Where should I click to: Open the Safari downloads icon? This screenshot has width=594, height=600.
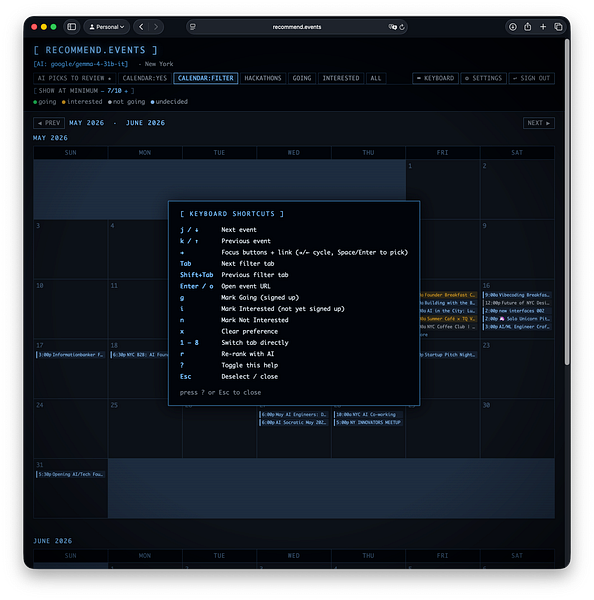(x=512, y=27)
